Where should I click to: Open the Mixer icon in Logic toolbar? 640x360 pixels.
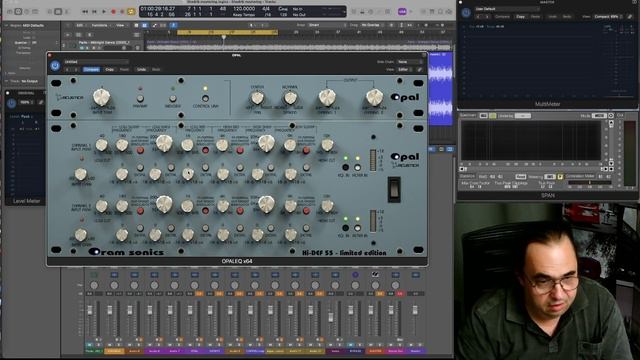[x=58, y=12]
